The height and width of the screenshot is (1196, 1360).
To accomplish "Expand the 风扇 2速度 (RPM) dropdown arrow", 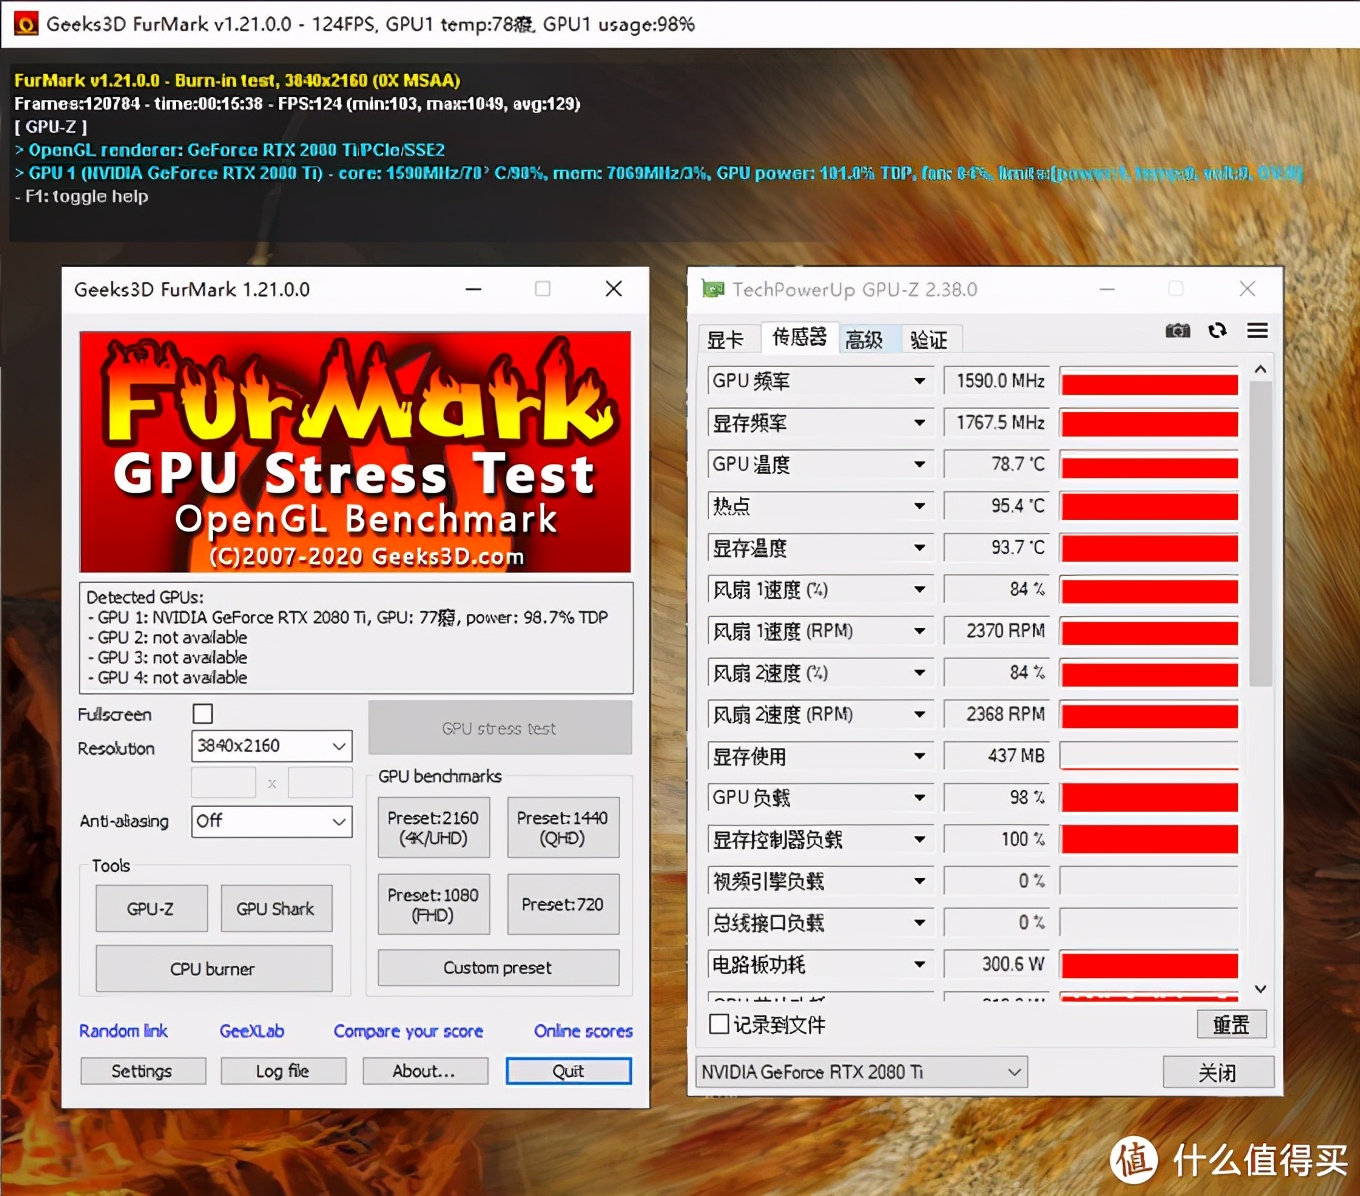I will tap(919, 715).
